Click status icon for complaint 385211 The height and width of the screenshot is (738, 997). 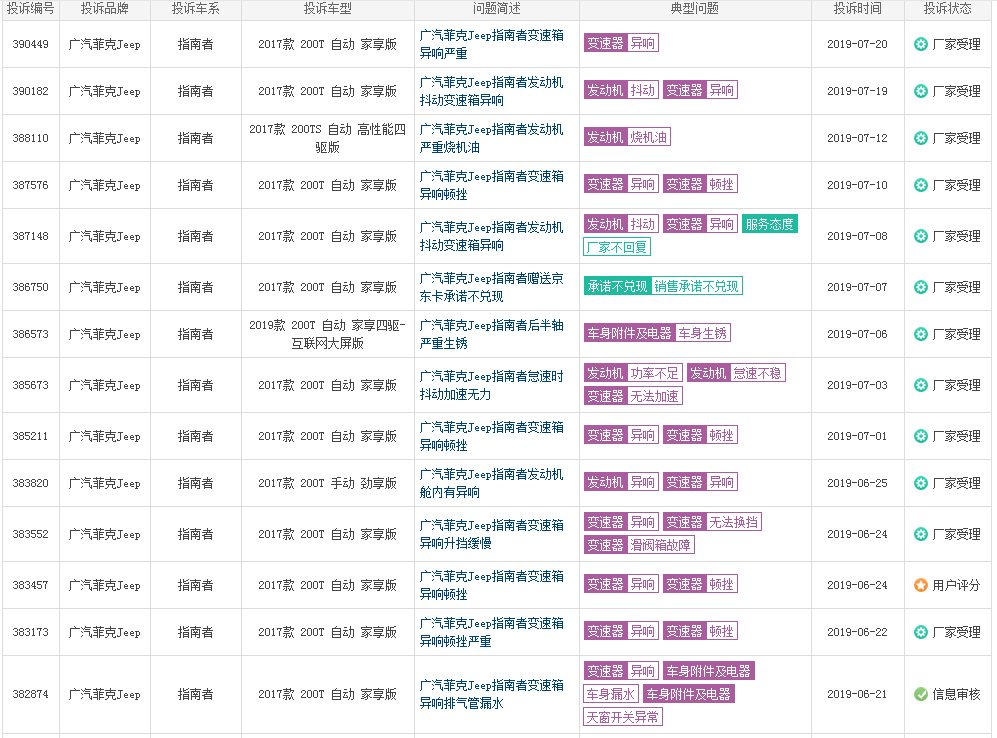point(920,437)
